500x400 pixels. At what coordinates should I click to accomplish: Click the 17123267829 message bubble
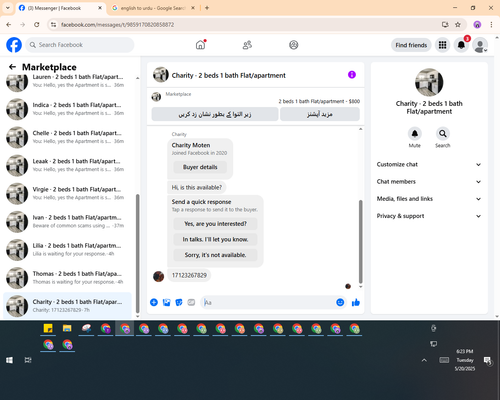click(x=189, y=275)
